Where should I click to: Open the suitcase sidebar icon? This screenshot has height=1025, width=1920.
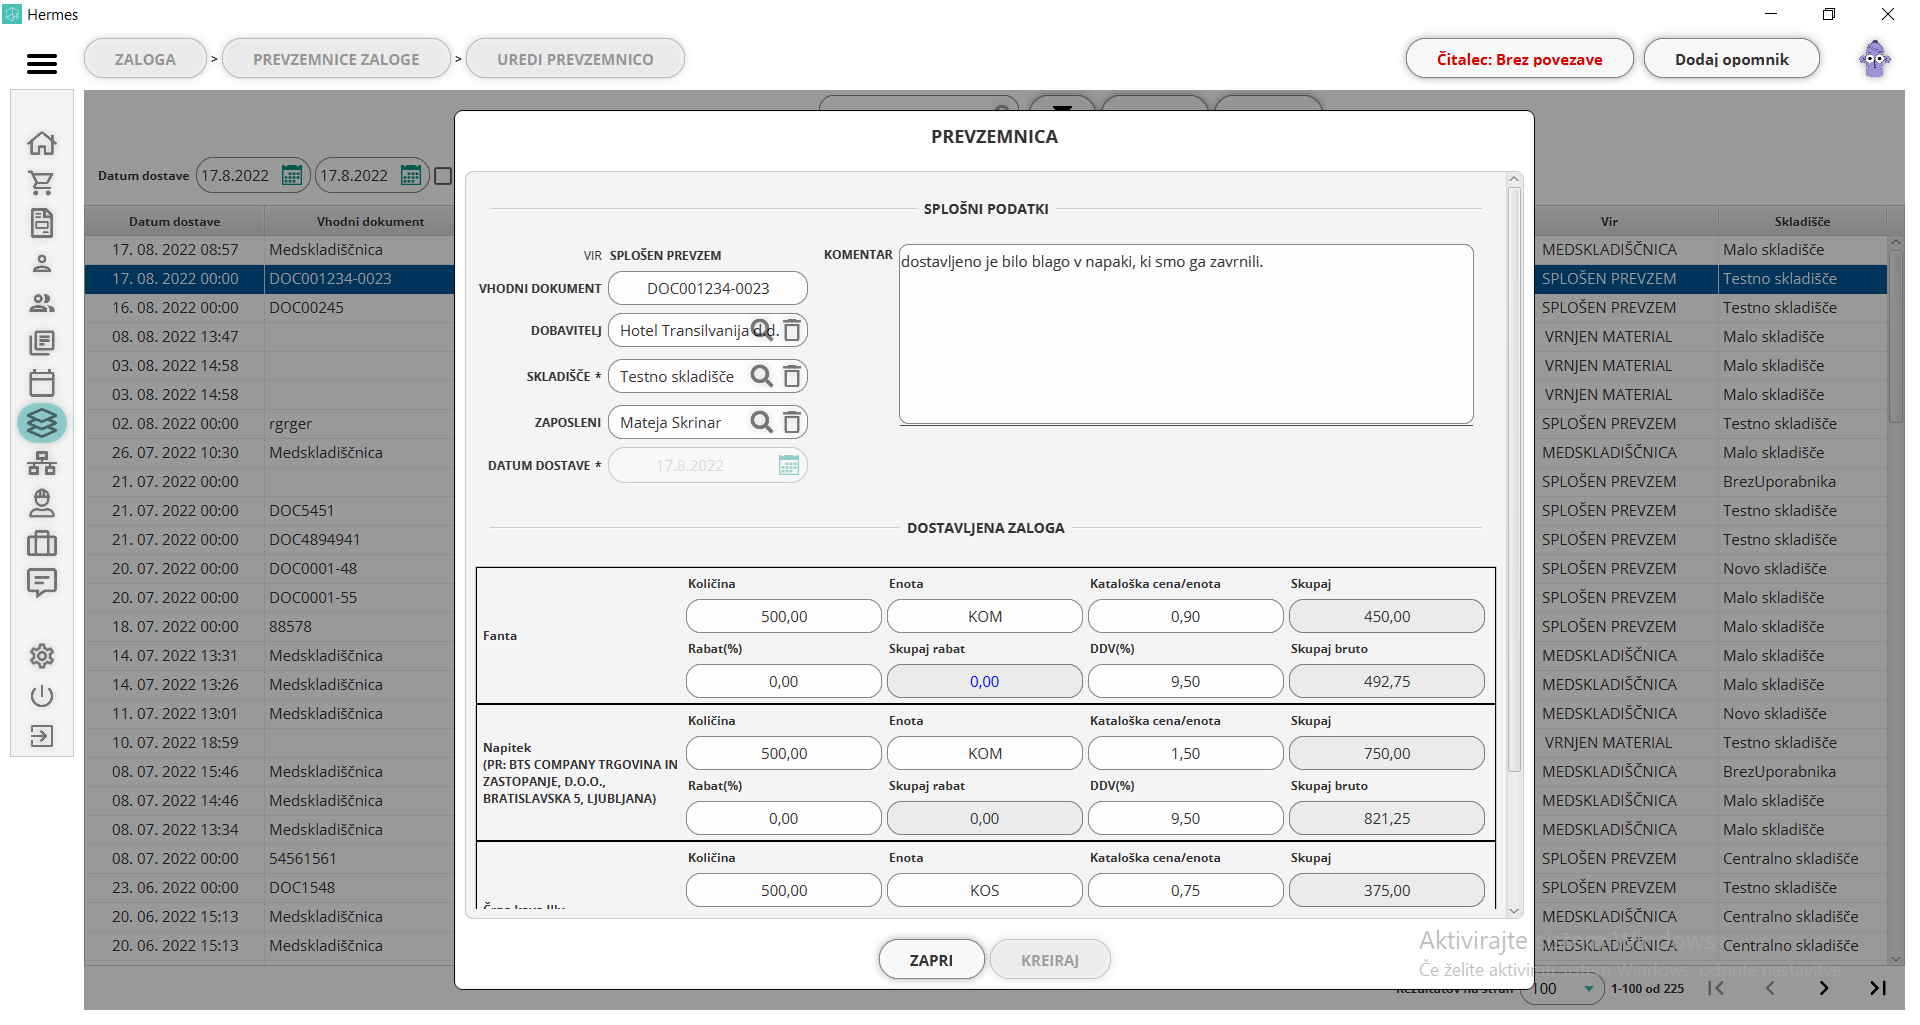[42, 543]
